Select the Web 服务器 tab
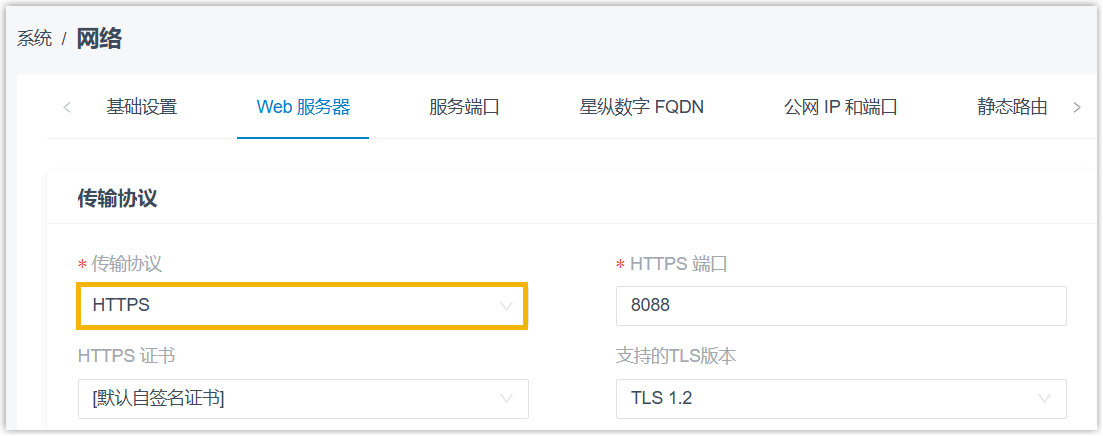This screenshot has height=436, width=1103. click(x=303, y=107)
